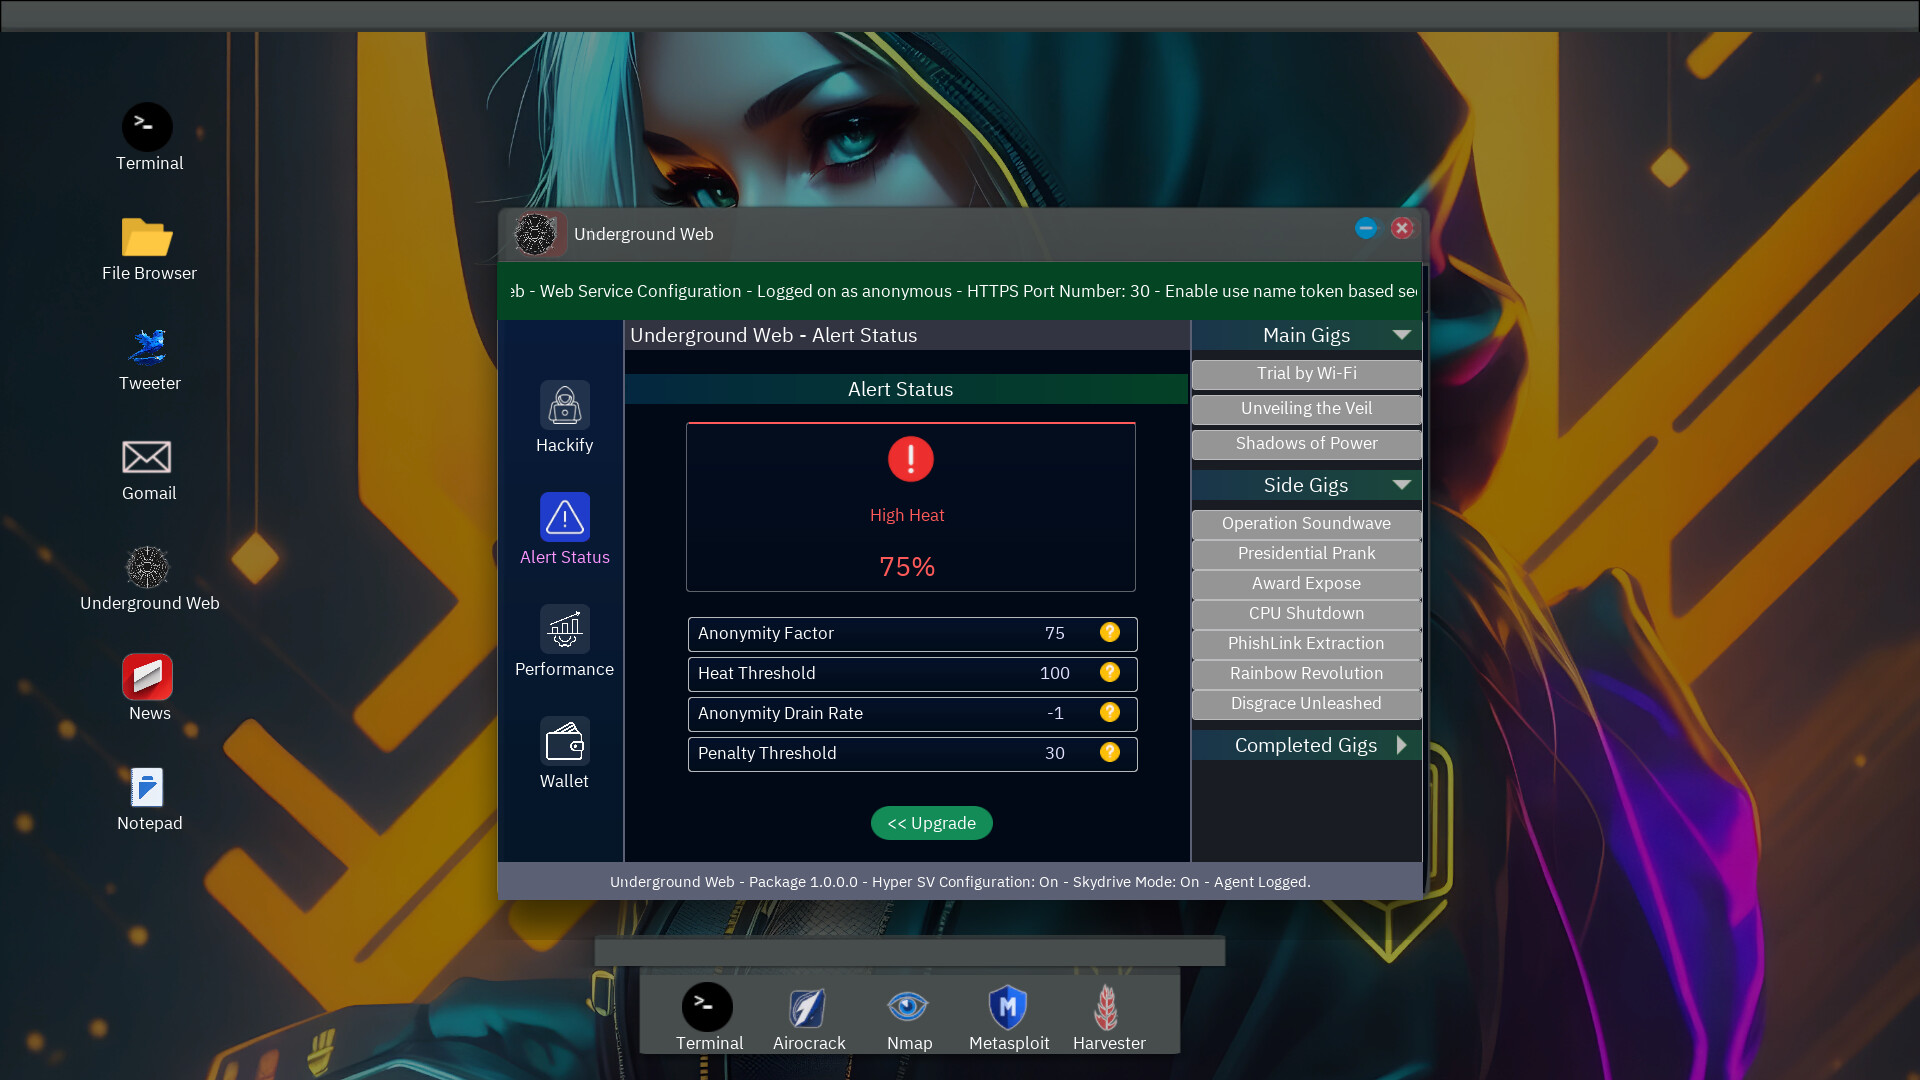View Alert Status panel
Image resolution: width=1920 pixels, height=1080 pixels.
coord(563,526)
